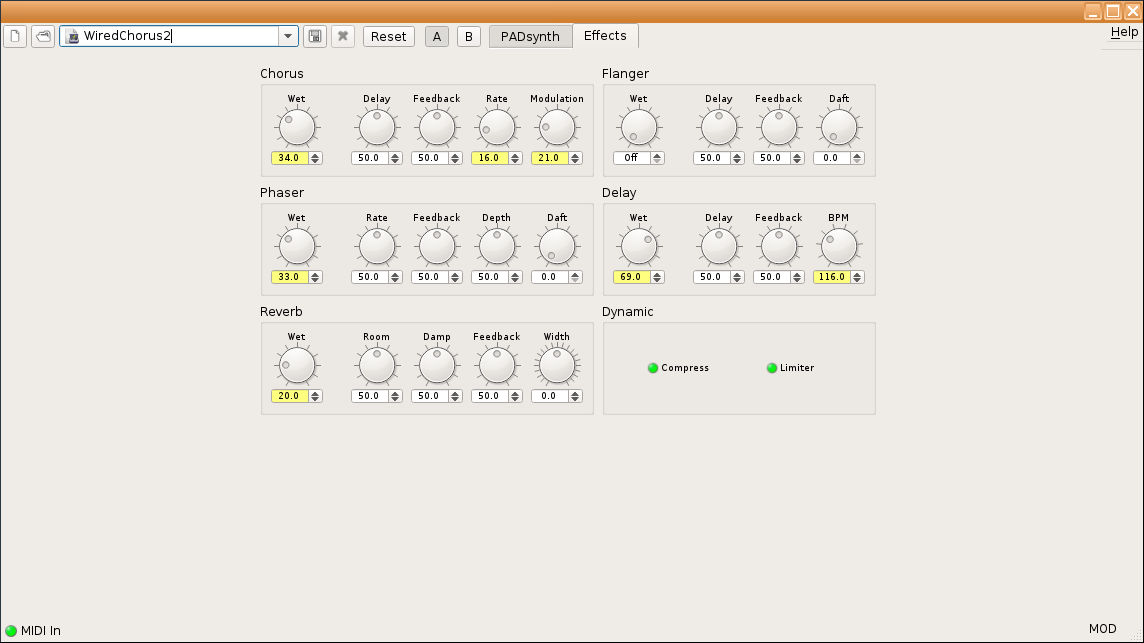The width and height of the screenshot is (1144, 643).
Task: Save the preset with the floppy icon
Action: (314, 36)
